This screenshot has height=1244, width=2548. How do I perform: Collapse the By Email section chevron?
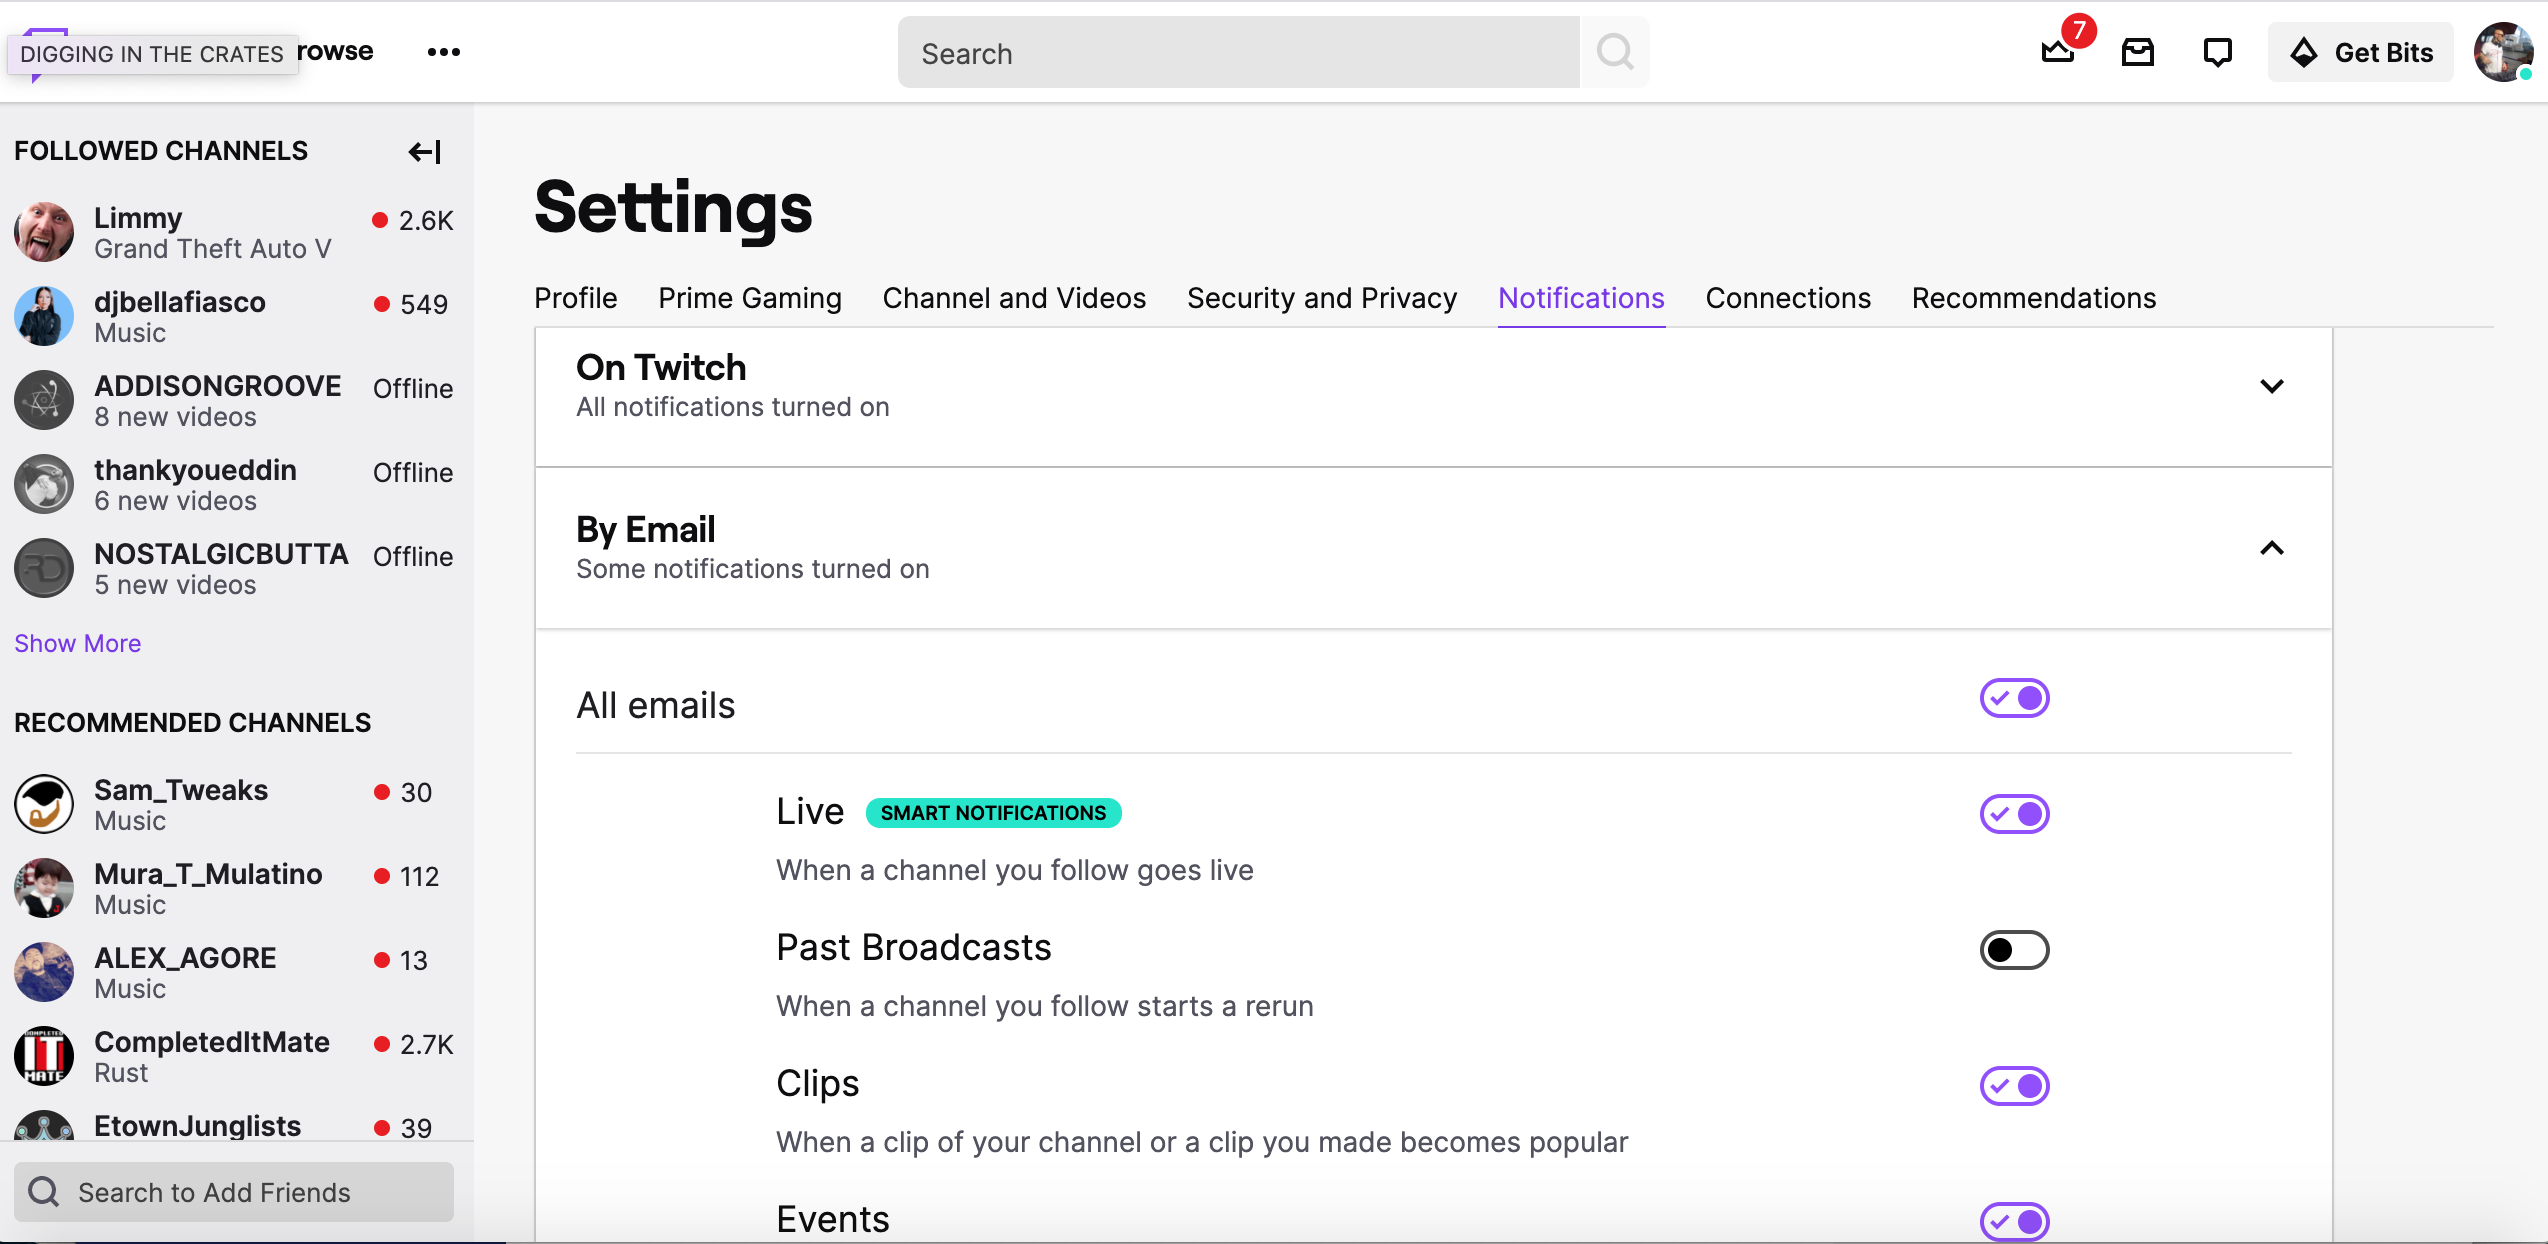[2271, 548]
